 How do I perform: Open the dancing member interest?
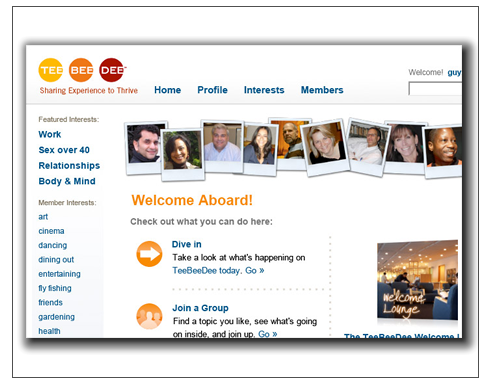tap(53, 246)
